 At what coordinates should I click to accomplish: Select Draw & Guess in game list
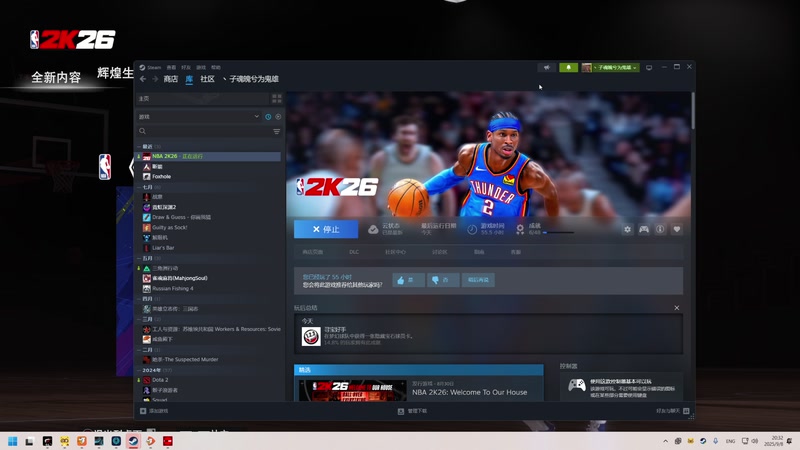pyautogui.click(x=181, y=217)
